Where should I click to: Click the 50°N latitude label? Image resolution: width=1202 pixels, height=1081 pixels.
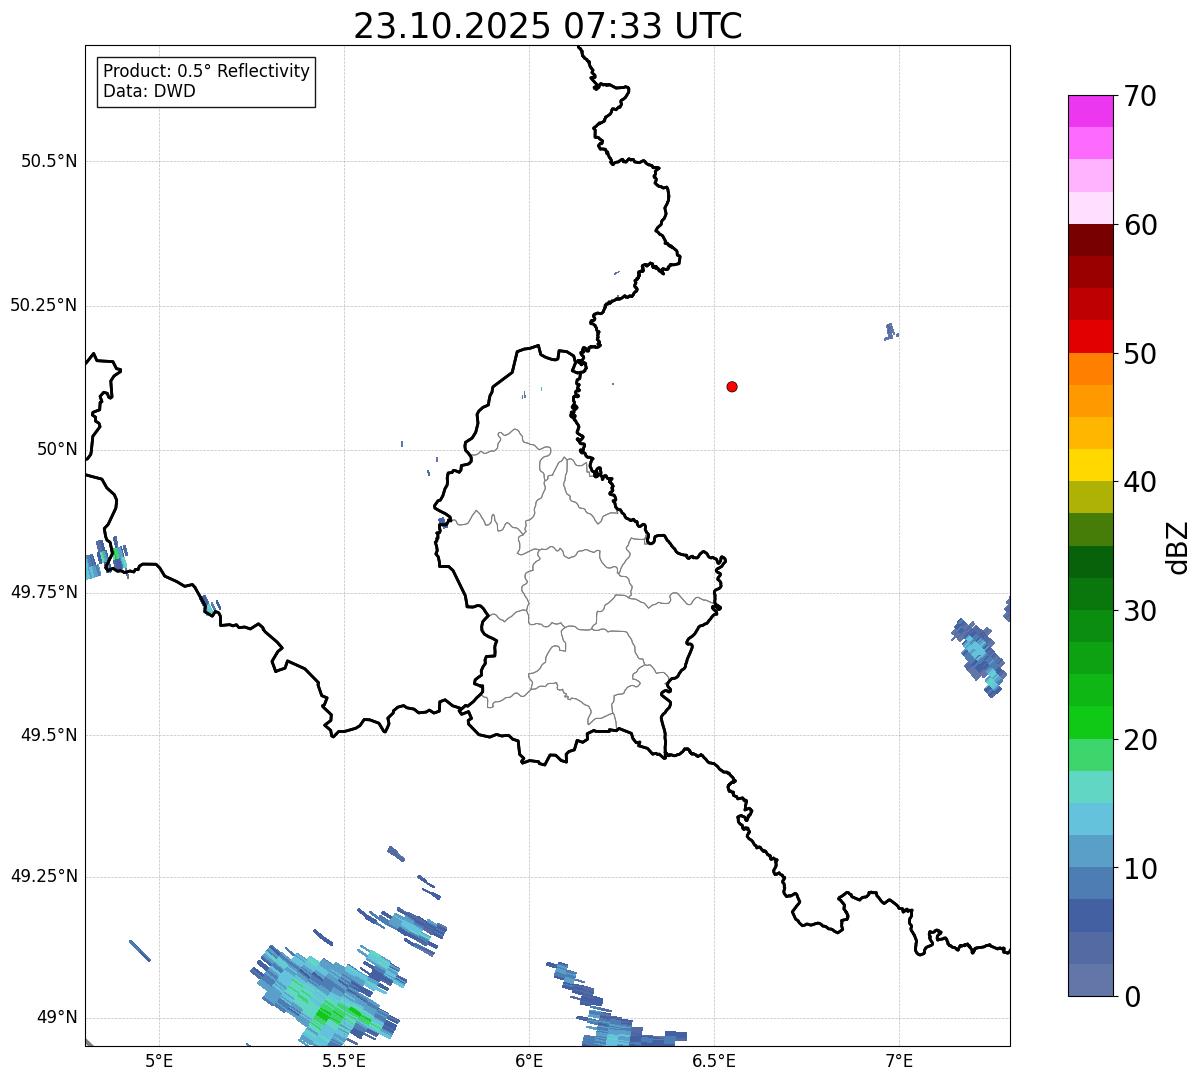(x=57, y=449)
